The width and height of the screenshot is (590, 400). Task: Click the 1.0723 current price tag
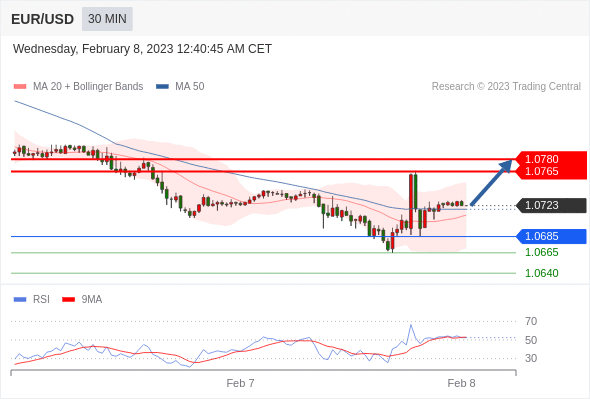[552, 205]
